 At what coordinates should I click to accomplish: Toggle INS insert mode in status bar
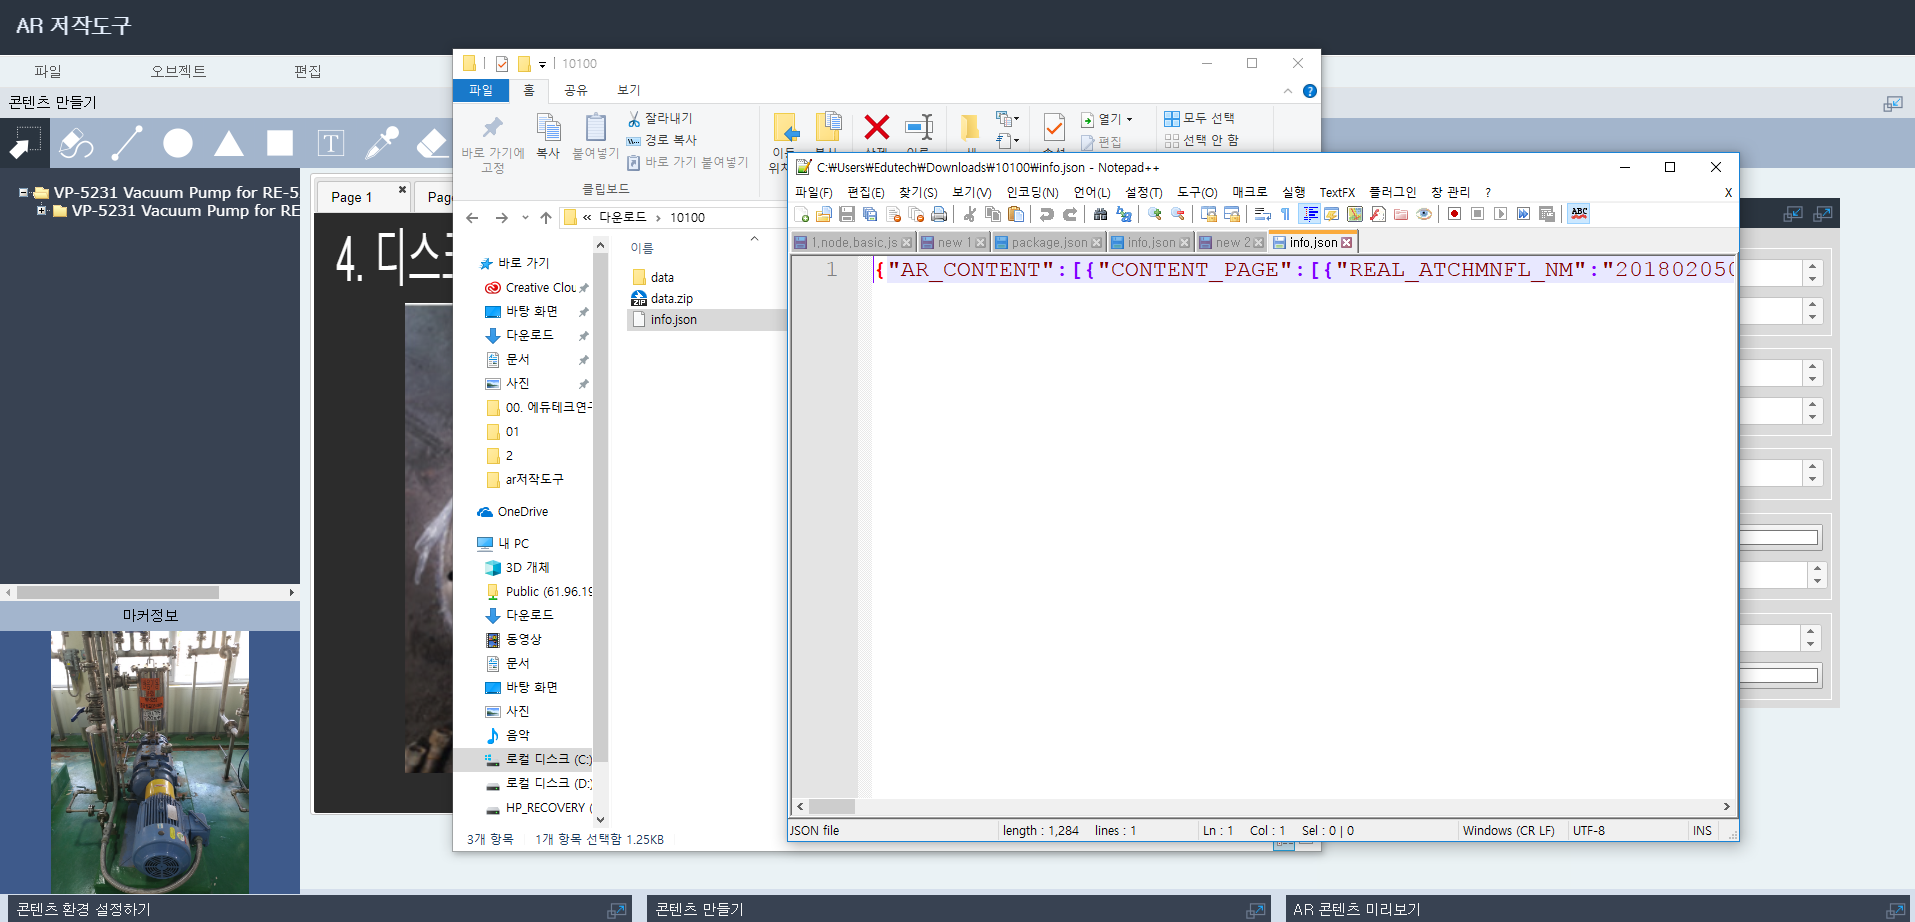tap(1702, 831)
